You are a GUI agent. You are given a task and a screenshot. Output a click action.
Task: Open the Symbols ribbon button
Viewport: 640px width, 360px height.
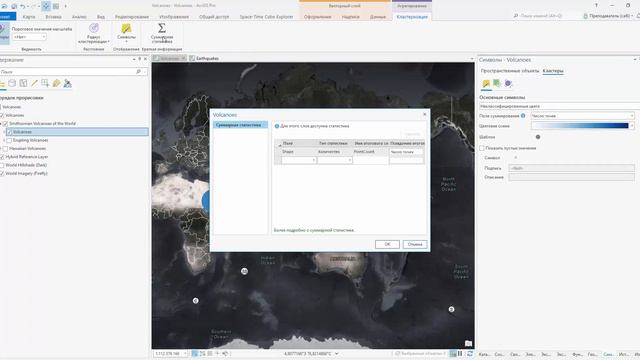tap(126, 33)
